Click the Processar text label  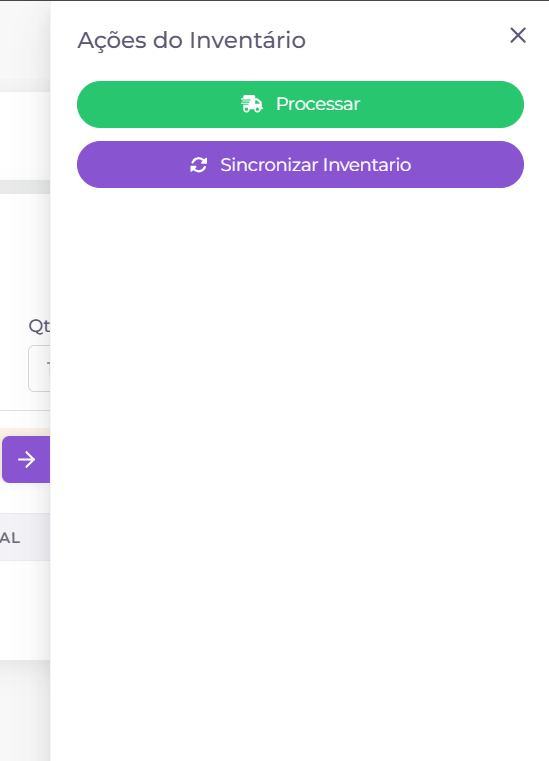click(318, 104)
